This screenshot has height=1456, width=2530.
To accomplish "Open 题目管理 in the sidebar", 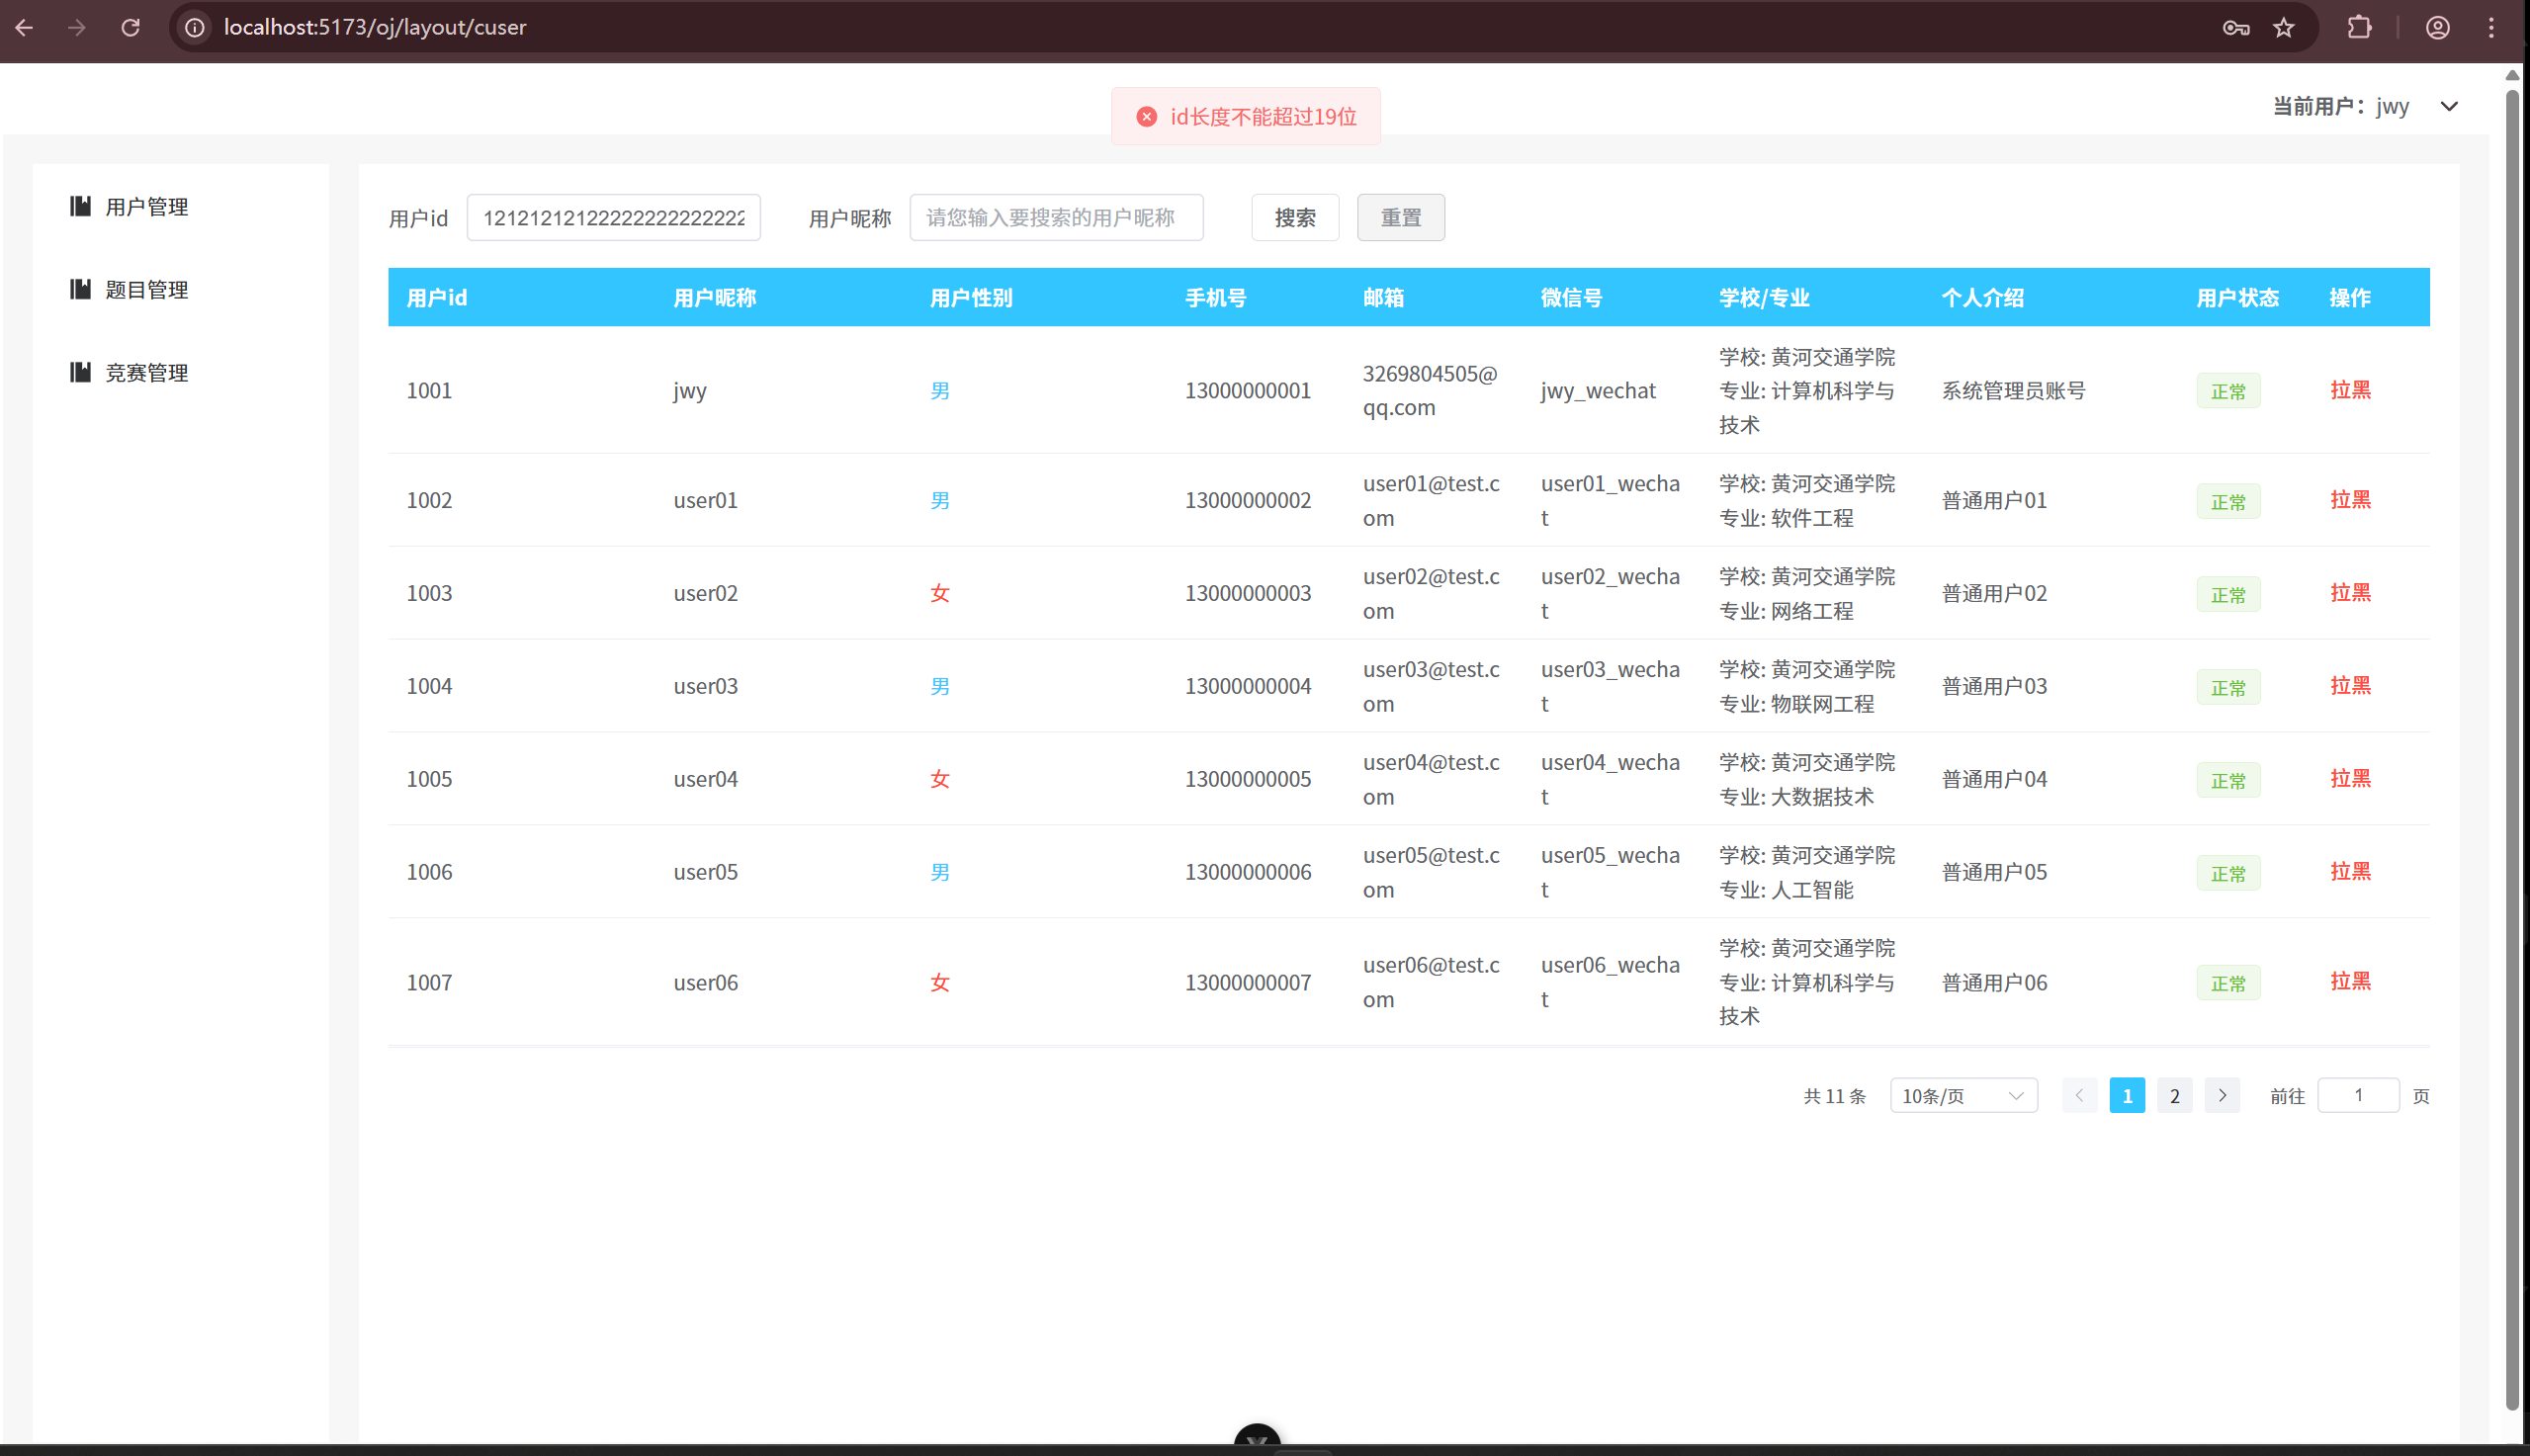I will click(146, 289).
